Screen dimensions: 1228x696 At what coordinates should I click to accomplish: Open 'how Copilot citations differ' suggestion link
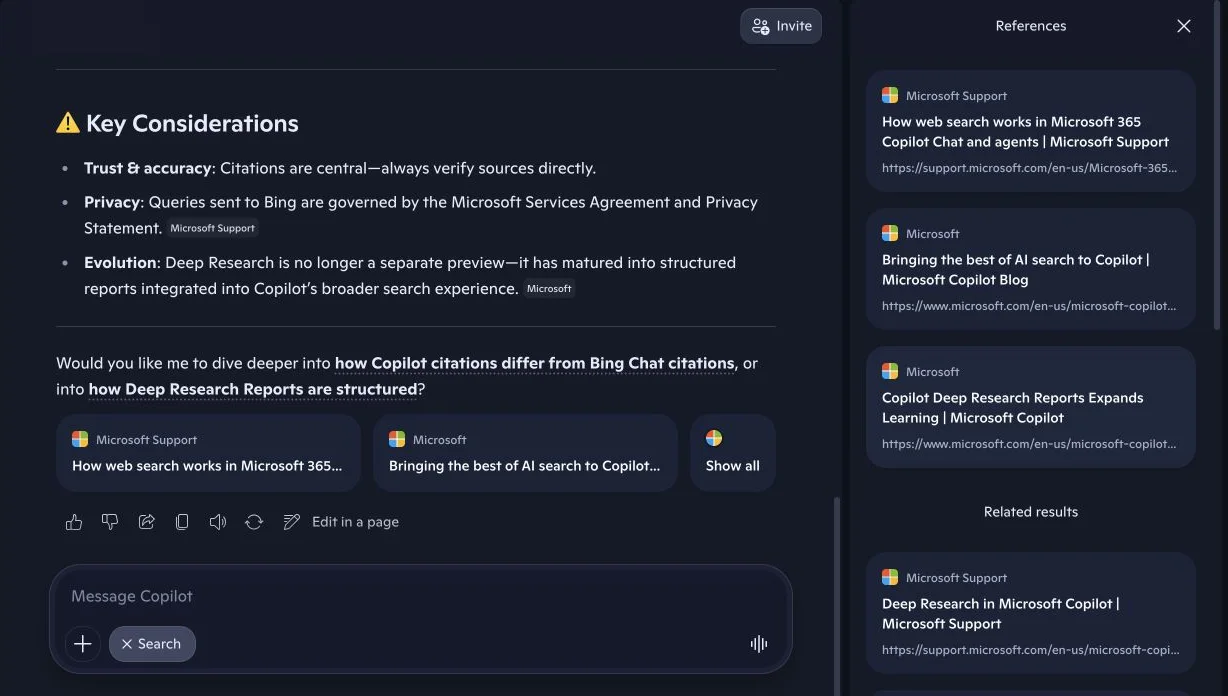[535, 363]
